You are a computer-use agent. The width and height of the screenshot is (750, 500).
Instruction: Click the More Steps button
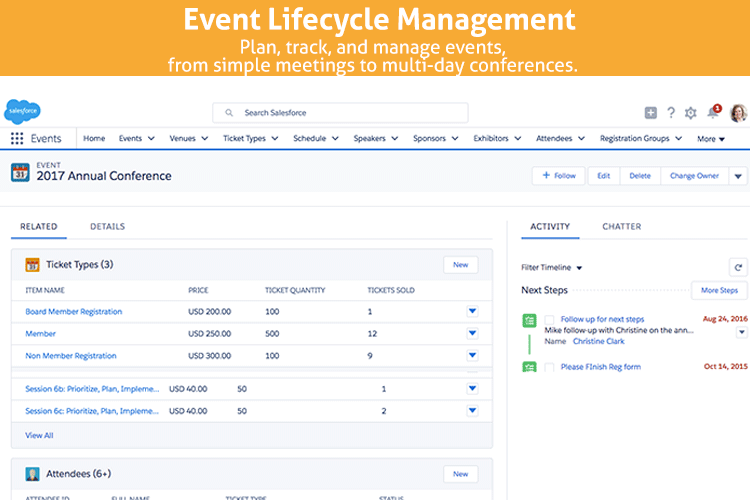click(x=719, y=290)
